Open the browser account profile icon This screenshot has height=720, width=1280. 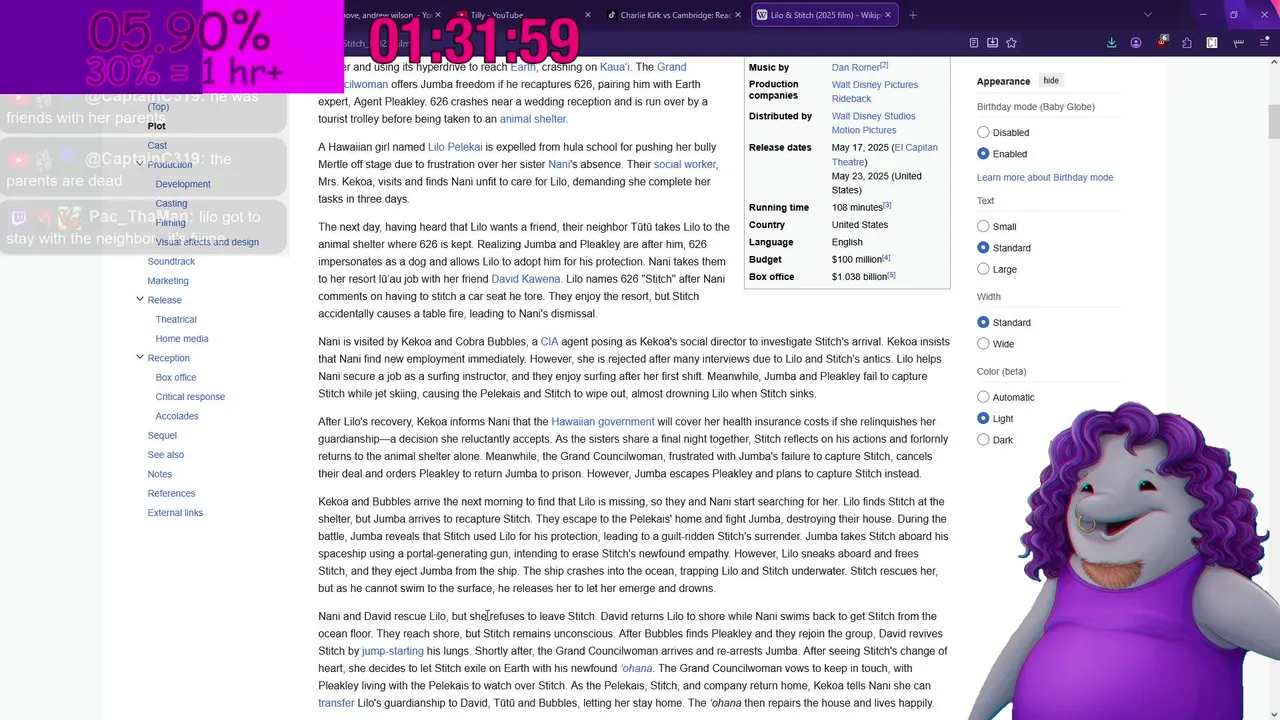click(x=1136, y=43)
